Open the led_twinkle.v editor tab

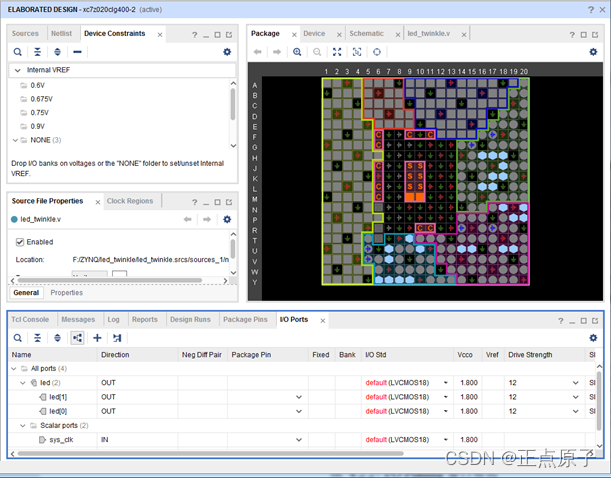coord(429,34)
